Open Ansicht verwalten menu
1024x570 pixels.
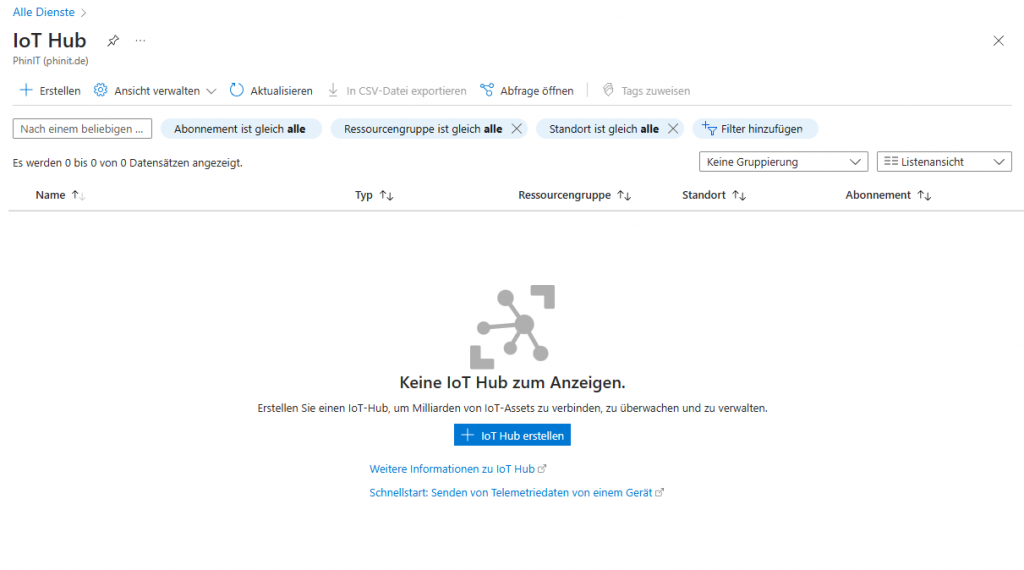pos(155,91)
